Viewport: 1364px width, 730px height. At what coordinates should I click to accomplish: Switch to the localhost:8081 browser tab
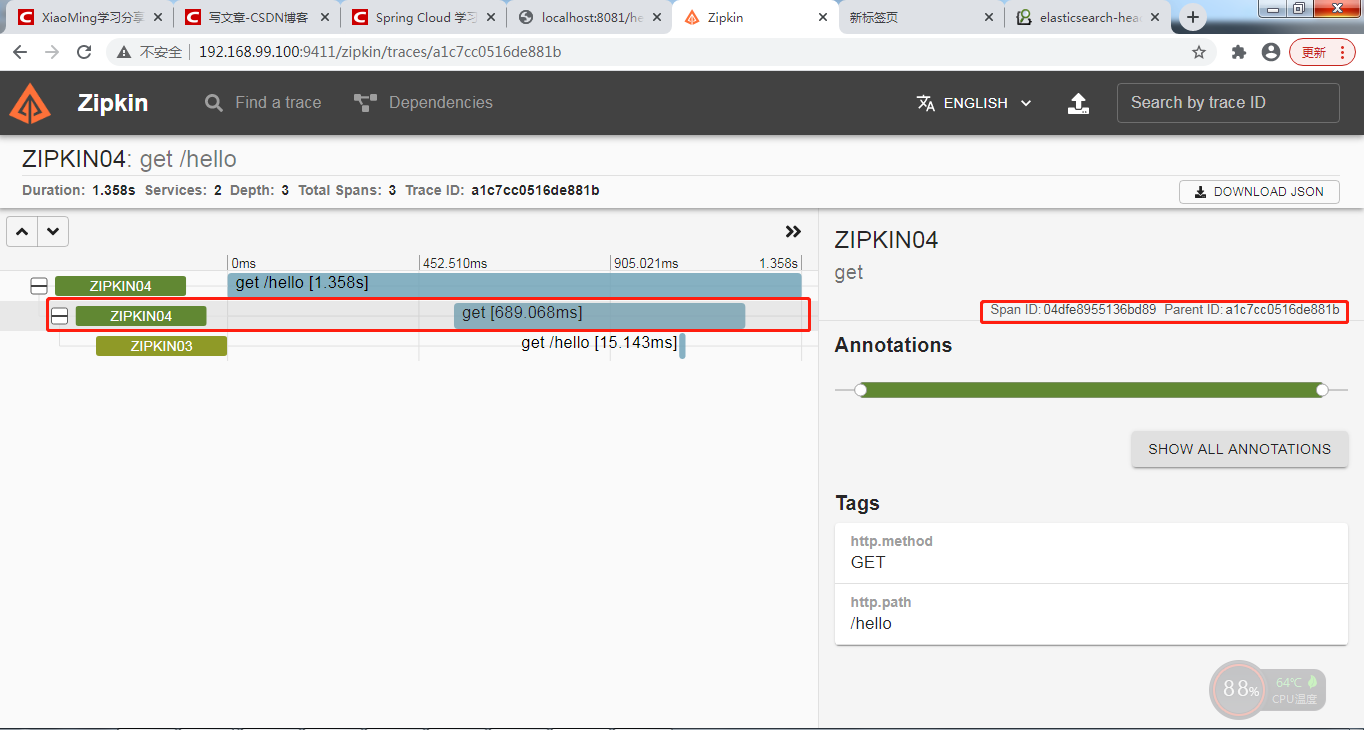[590, 17]
